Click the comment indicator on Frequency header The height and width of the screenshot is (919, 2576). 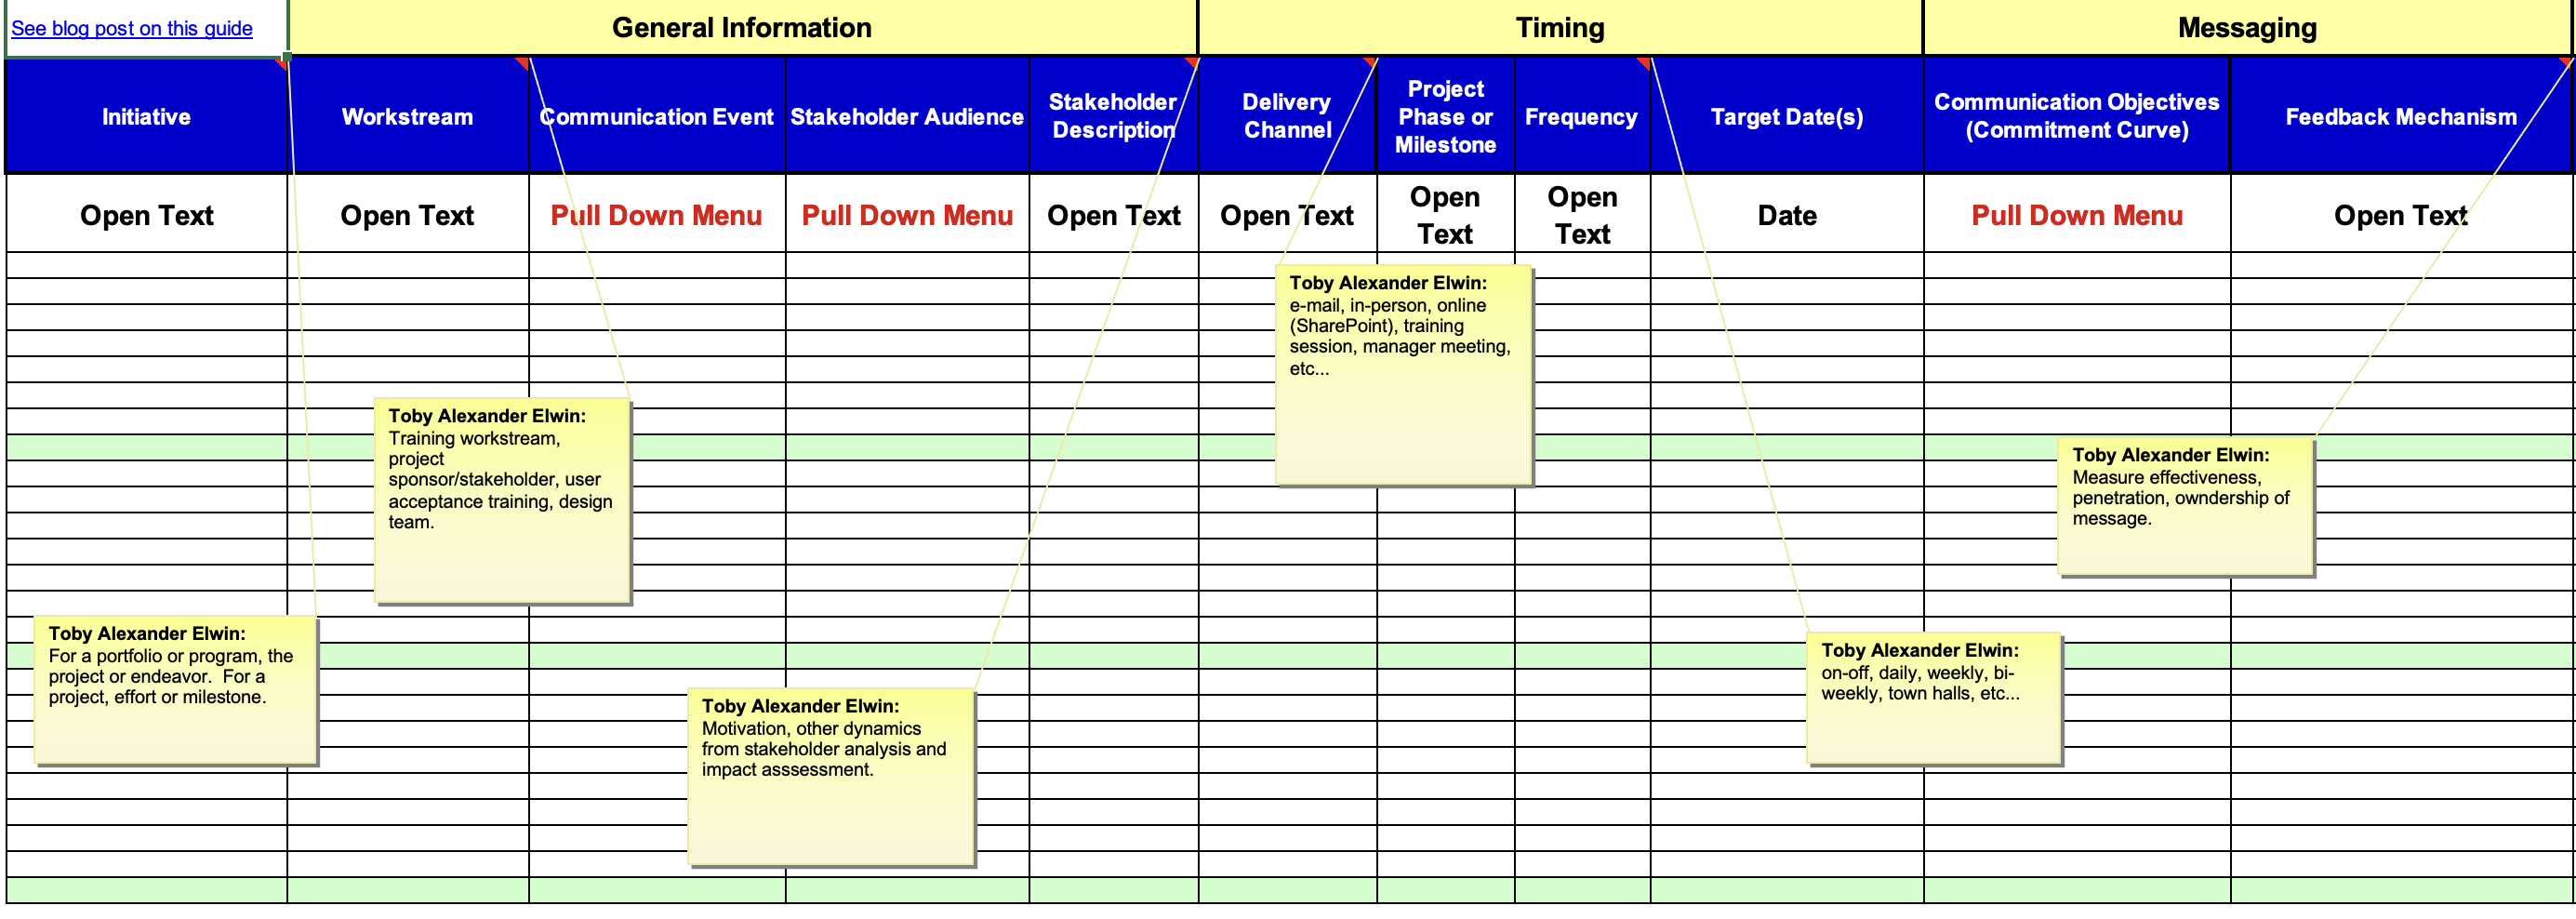[x=1643, y=64]
